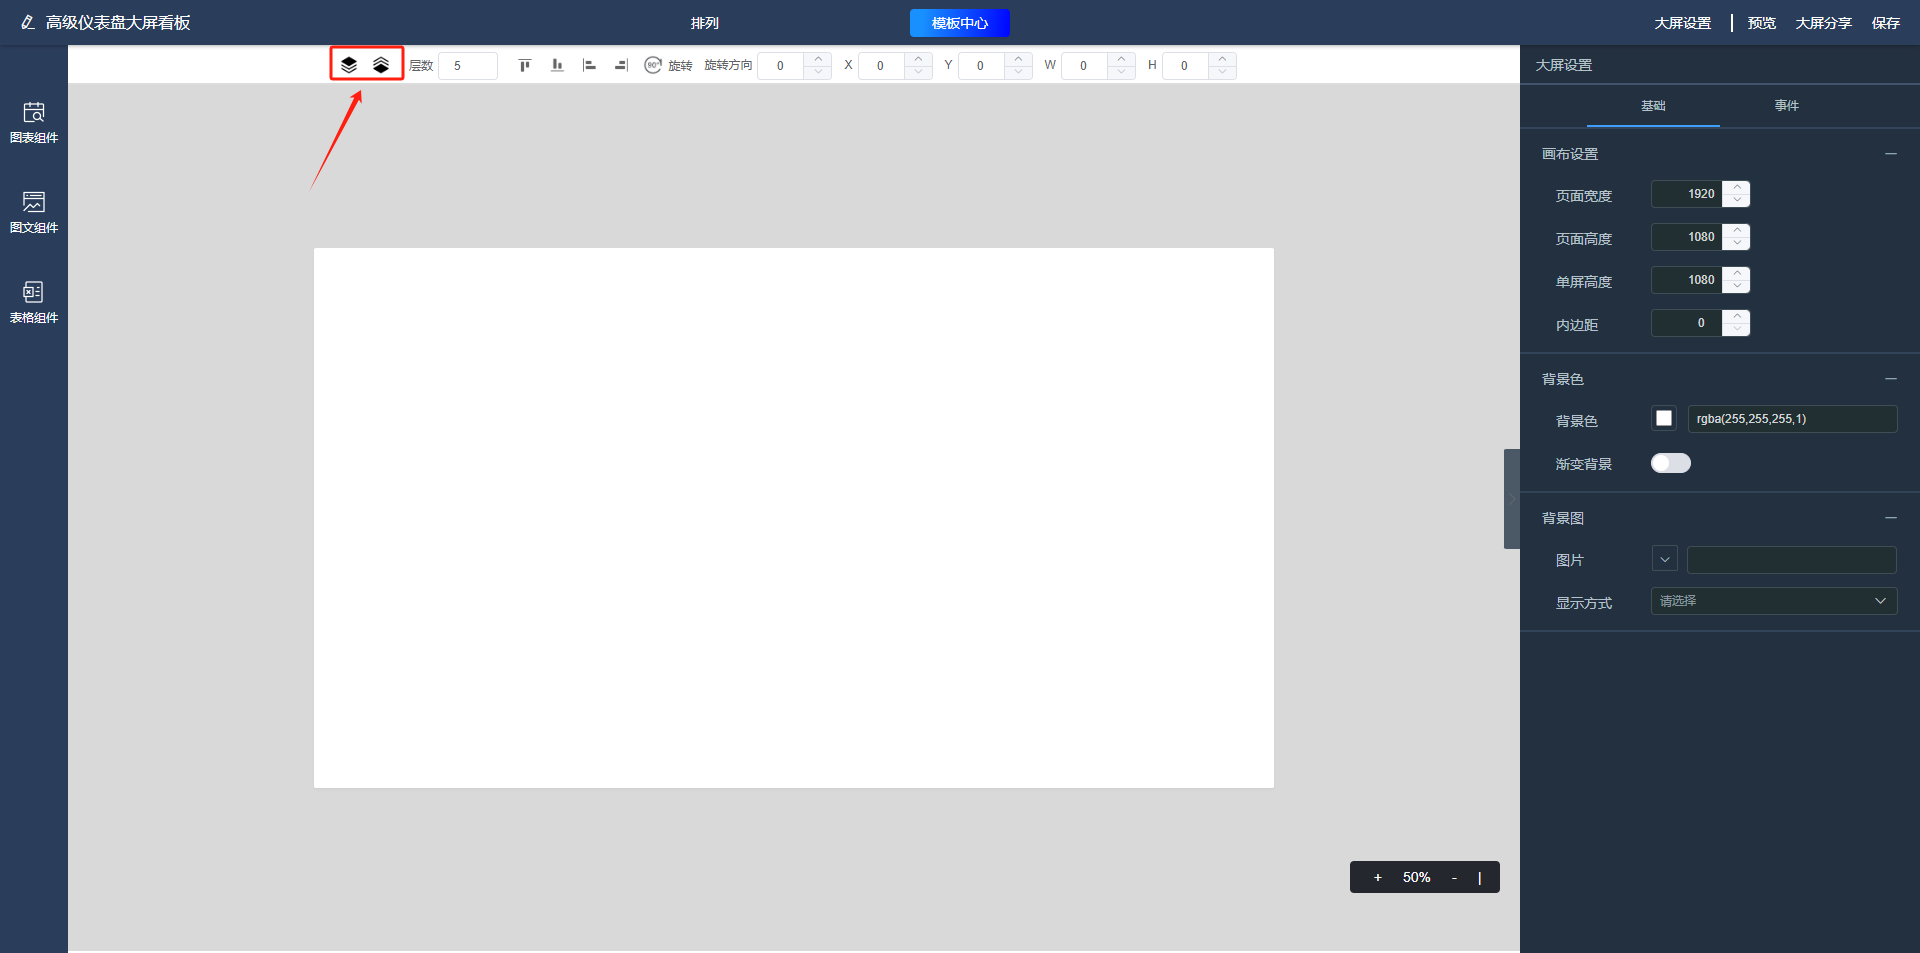
Task: Click the white canvas area
Action: point(794,518)
